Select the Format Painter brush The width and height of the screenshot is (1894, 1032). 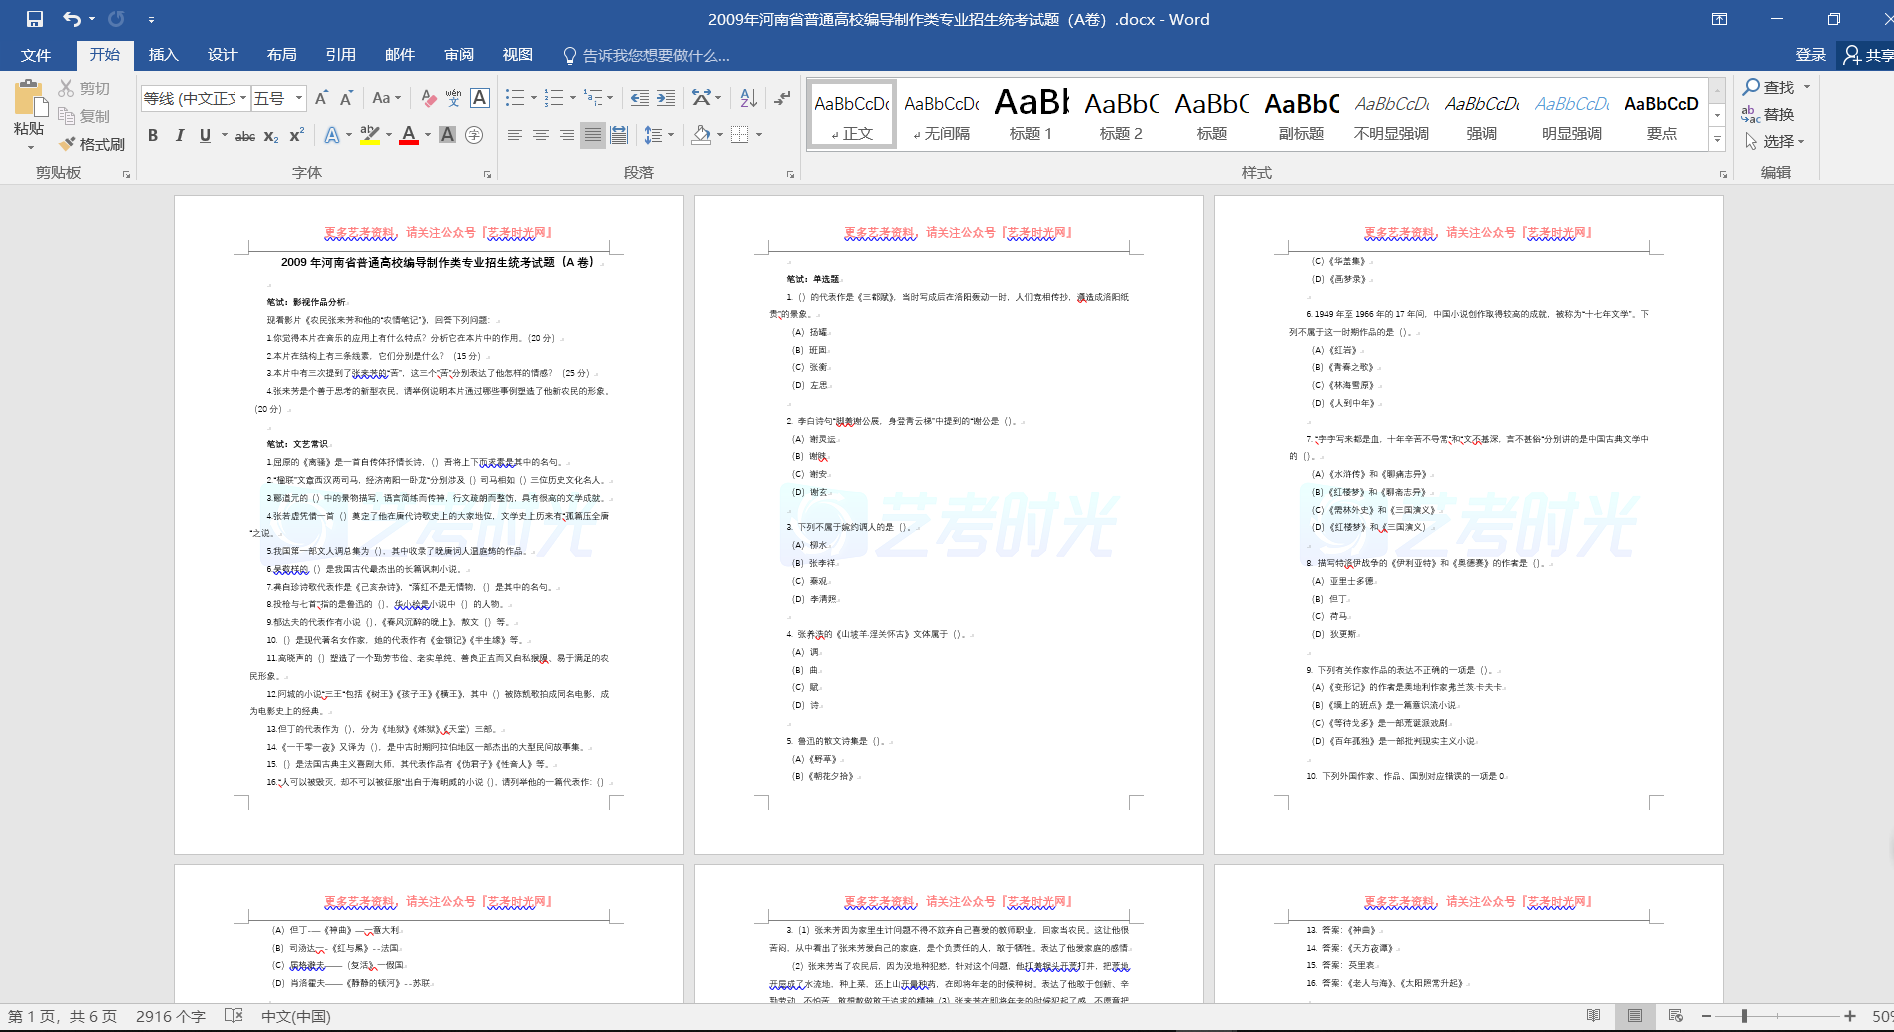click(92, 144)
